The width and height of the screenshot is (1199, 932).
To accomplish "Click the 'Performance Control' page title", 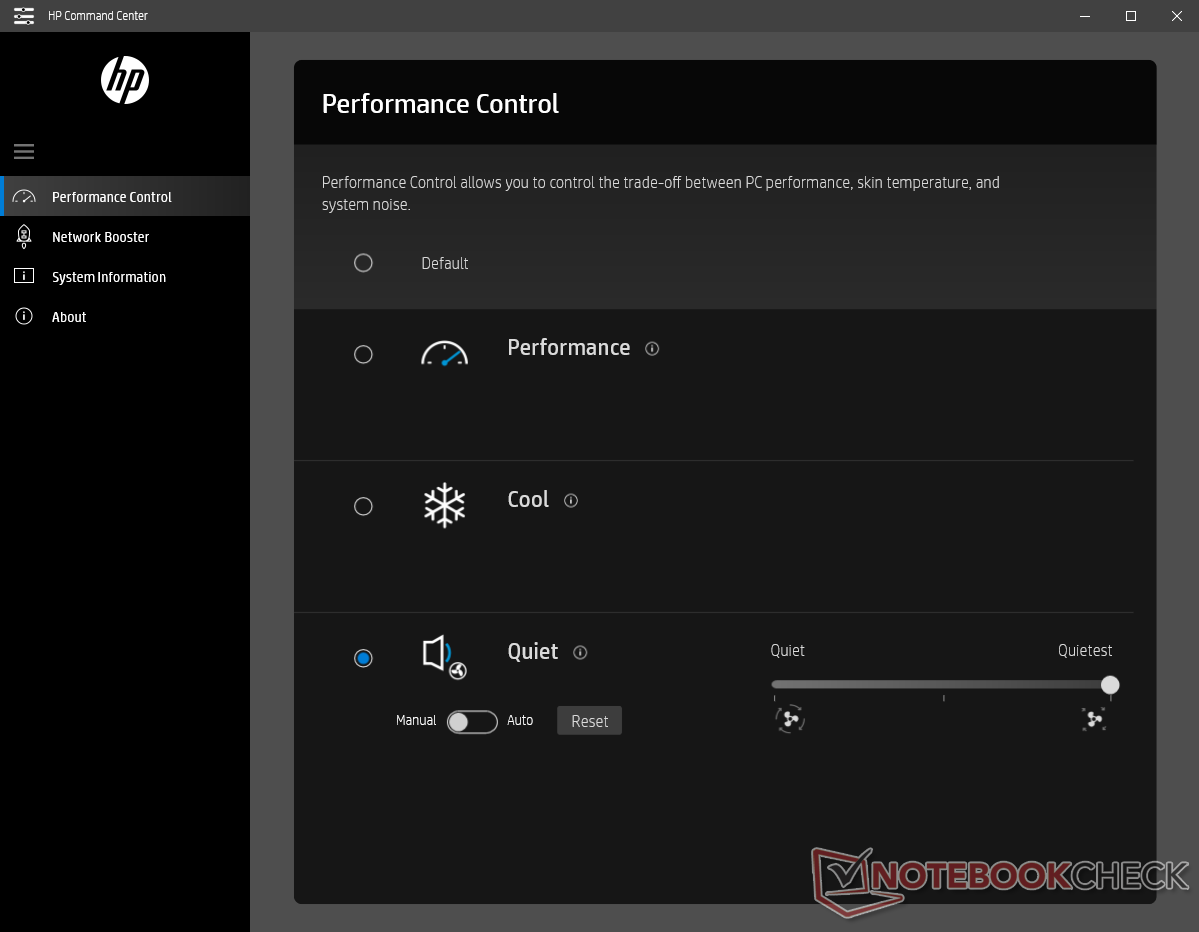I will click(x=440, y=103).
